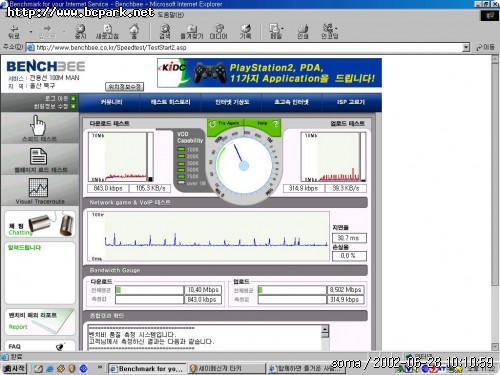The image size is (500, 375).
Task: Click the BENCHBEE logo
Action: click(x=46, y=67)
